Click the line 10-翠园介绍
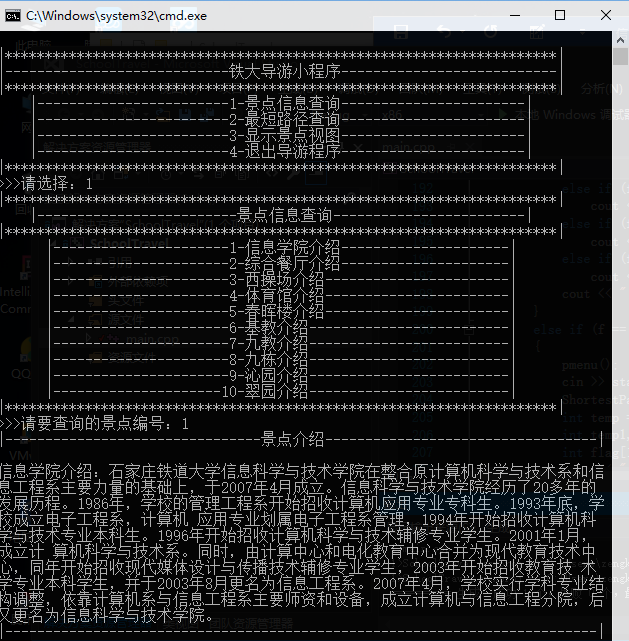This screenshot has height=641, width=629. point(265,392)
